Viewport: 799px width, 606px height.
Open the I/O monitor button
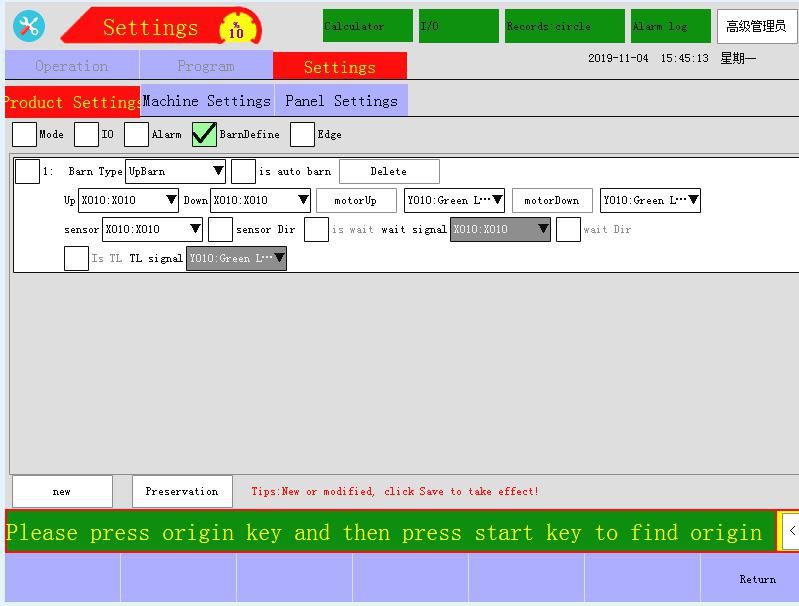pos(458,26)
